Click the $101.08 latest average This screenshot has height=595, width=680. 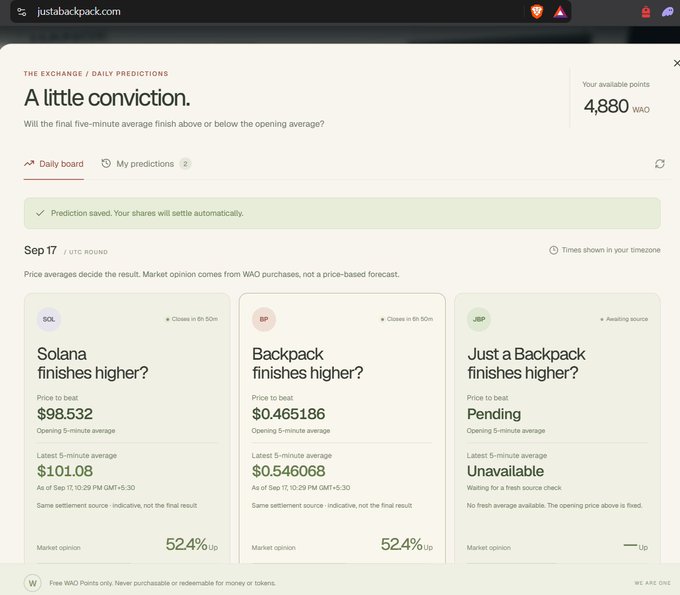click(65, 471)
